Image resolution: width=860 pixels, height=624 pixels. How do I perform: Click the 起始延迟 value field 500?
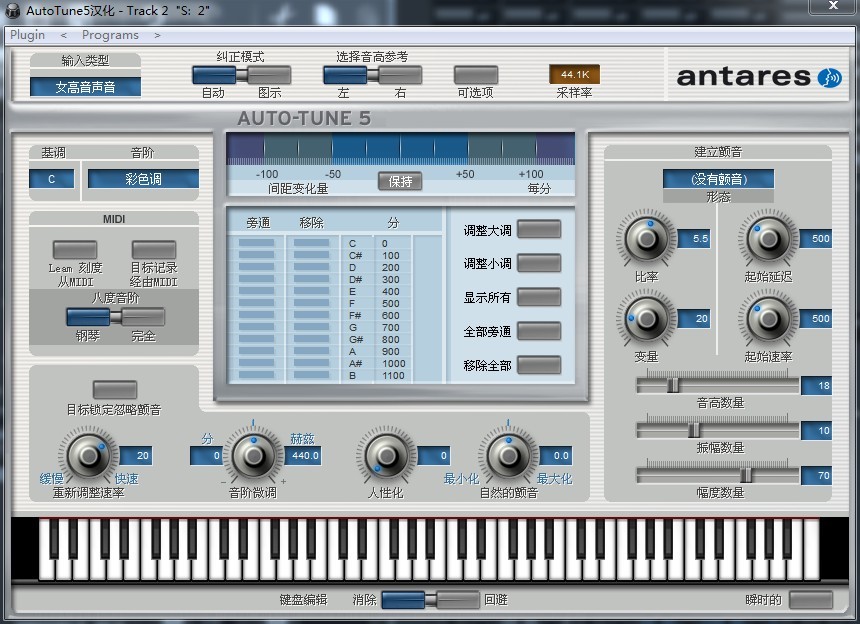pyautogui.click(x=816, y=239)
